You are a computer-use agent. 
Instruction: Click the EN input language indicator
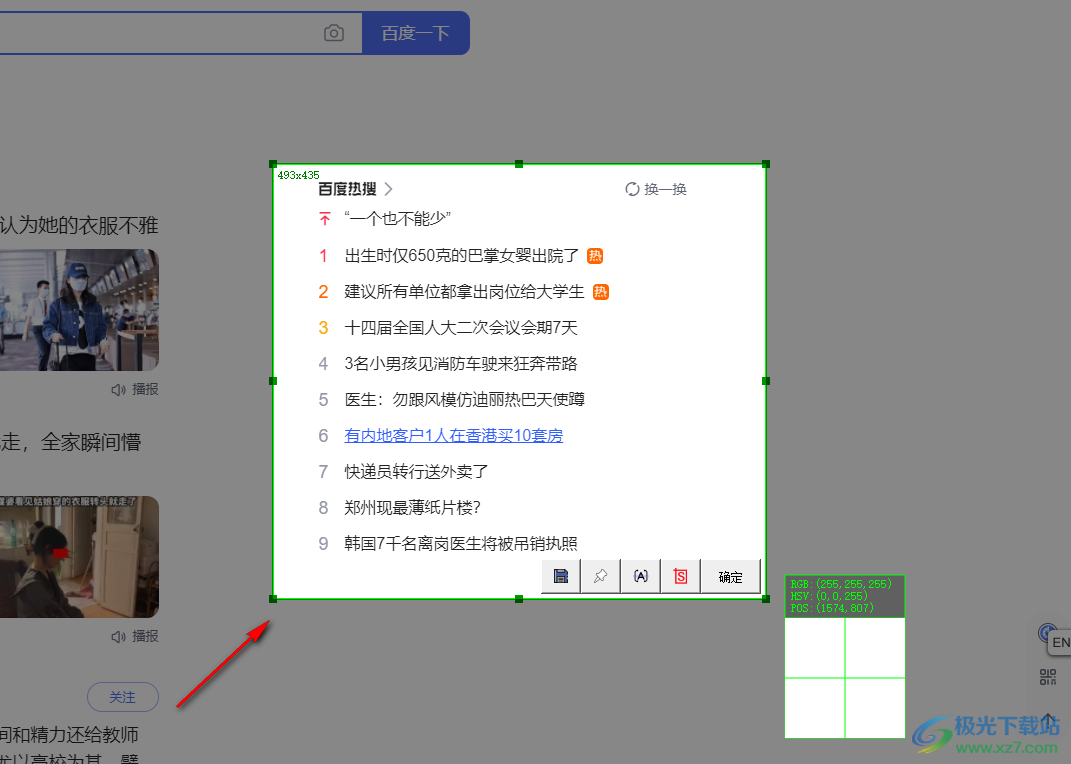tap(1059, 642)
